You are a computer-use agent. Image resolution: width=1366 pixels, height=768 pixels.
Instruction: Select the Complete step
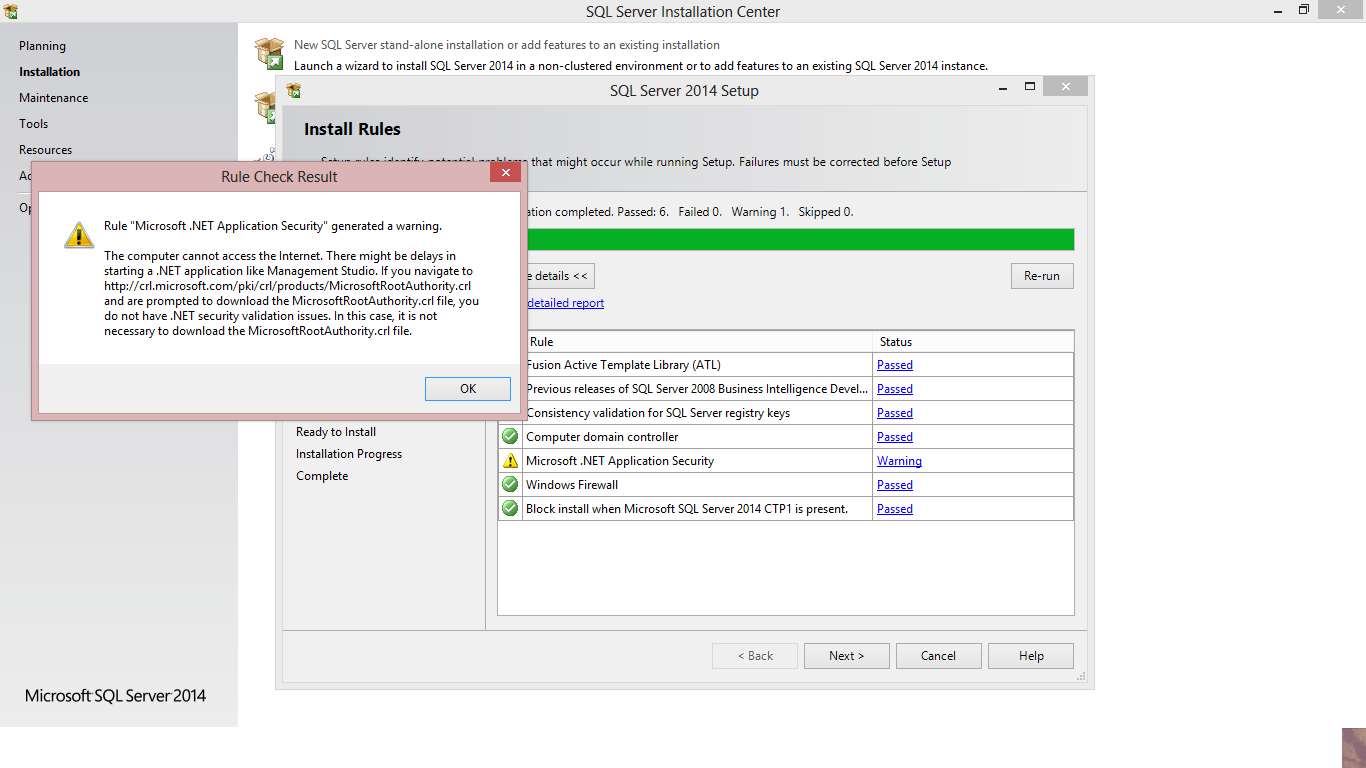click(x=322, y=476)
